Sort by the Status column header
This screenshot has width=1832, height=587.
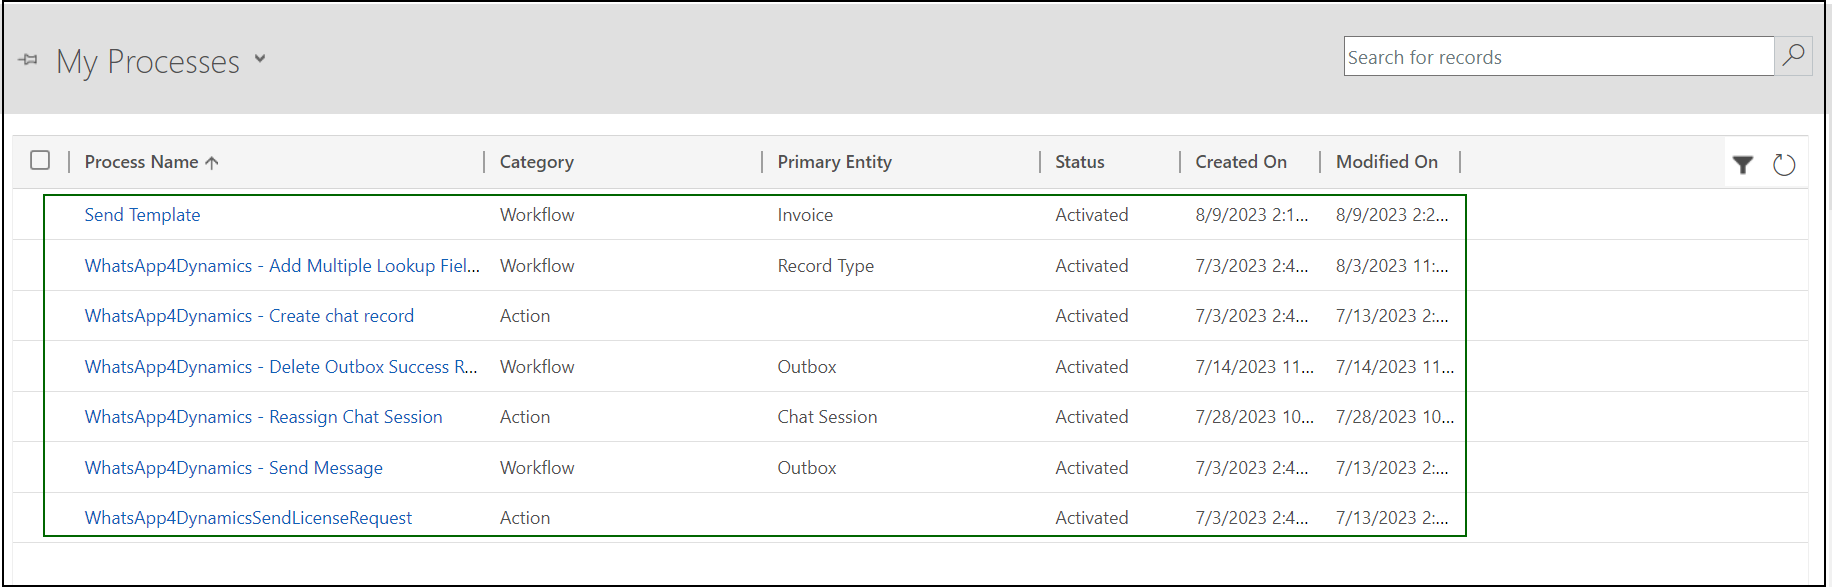coord(1080,162)
